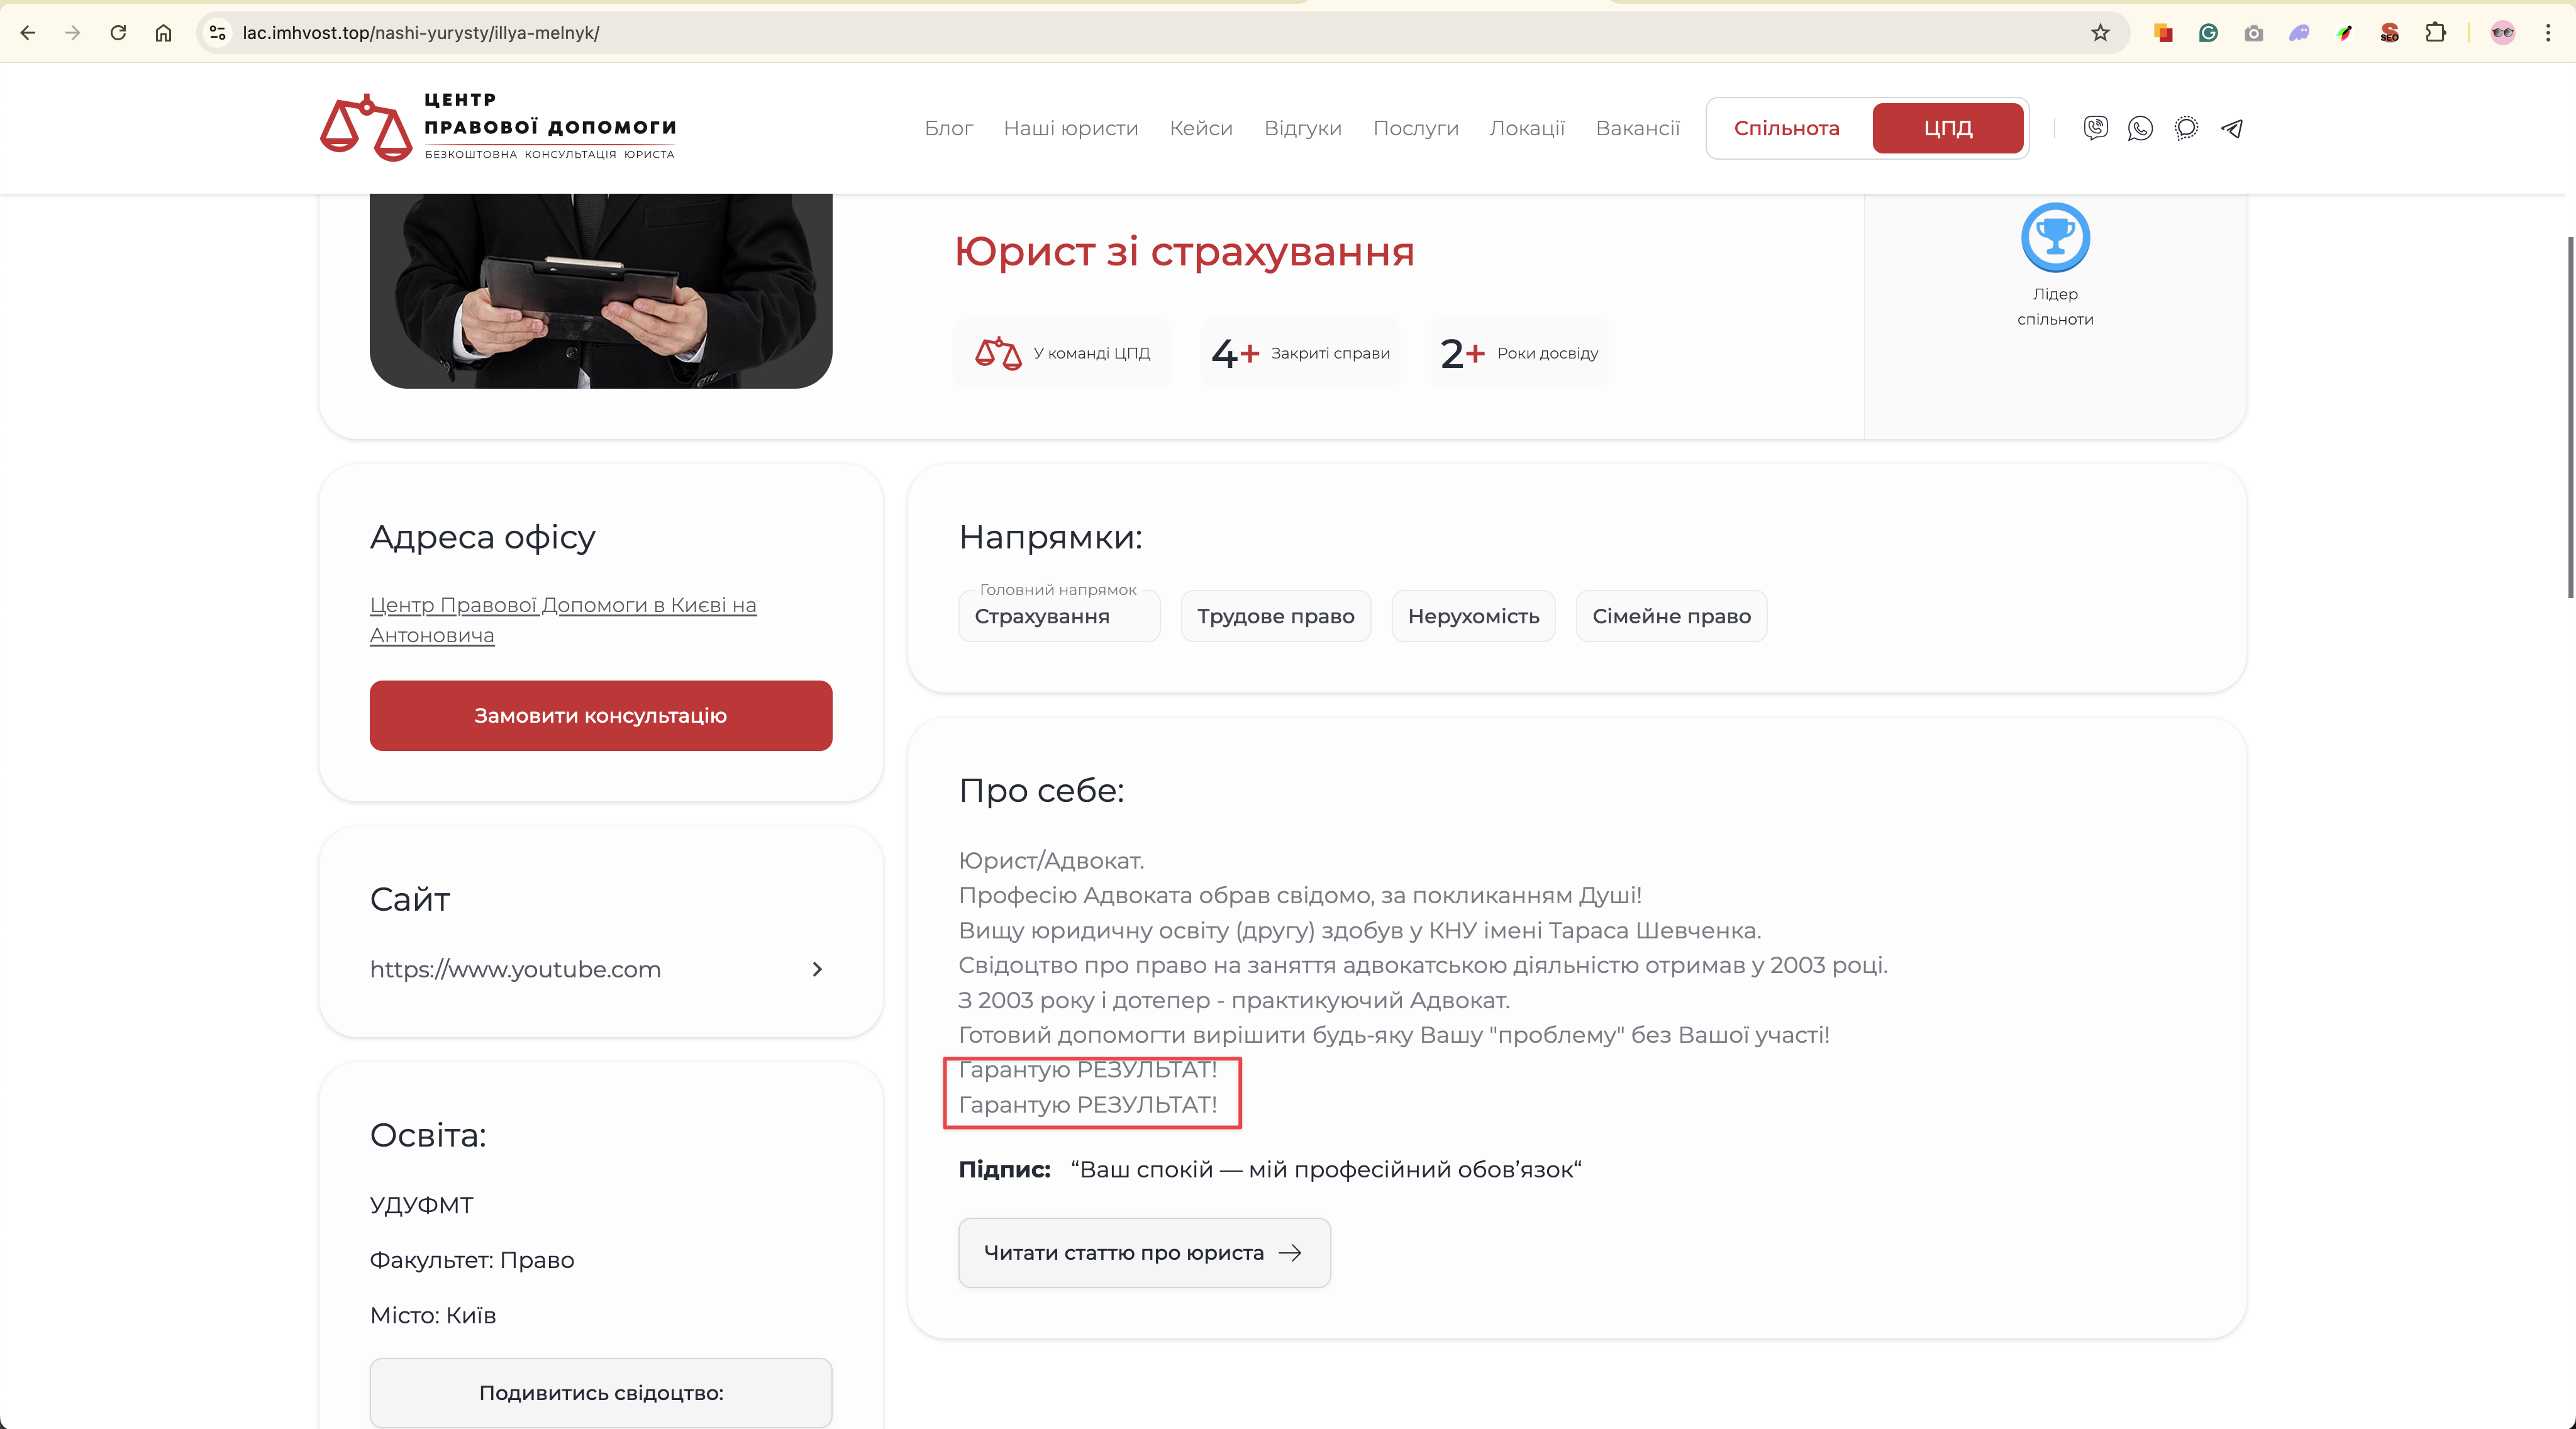Image resolution: width=2576 pixels, height=1429 pixels.
Task: Open Наші юристи in the navigation
Action: tap(1070, 128)
